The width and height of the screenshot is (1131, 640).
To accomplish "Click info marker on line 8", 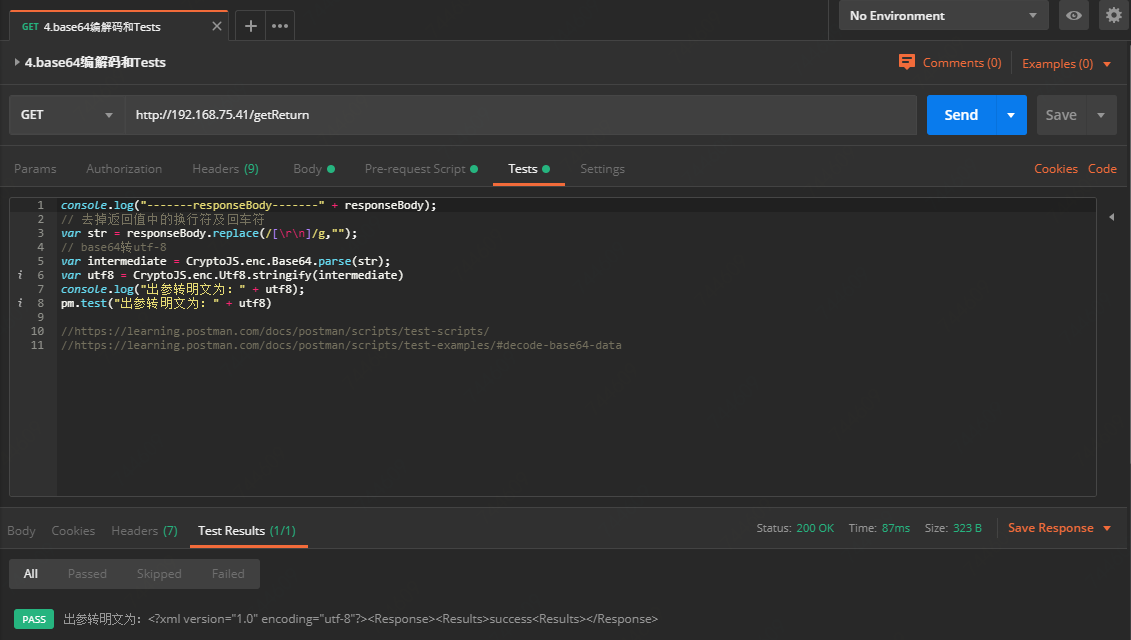I will pyautogui.click(x=20, y=303).
